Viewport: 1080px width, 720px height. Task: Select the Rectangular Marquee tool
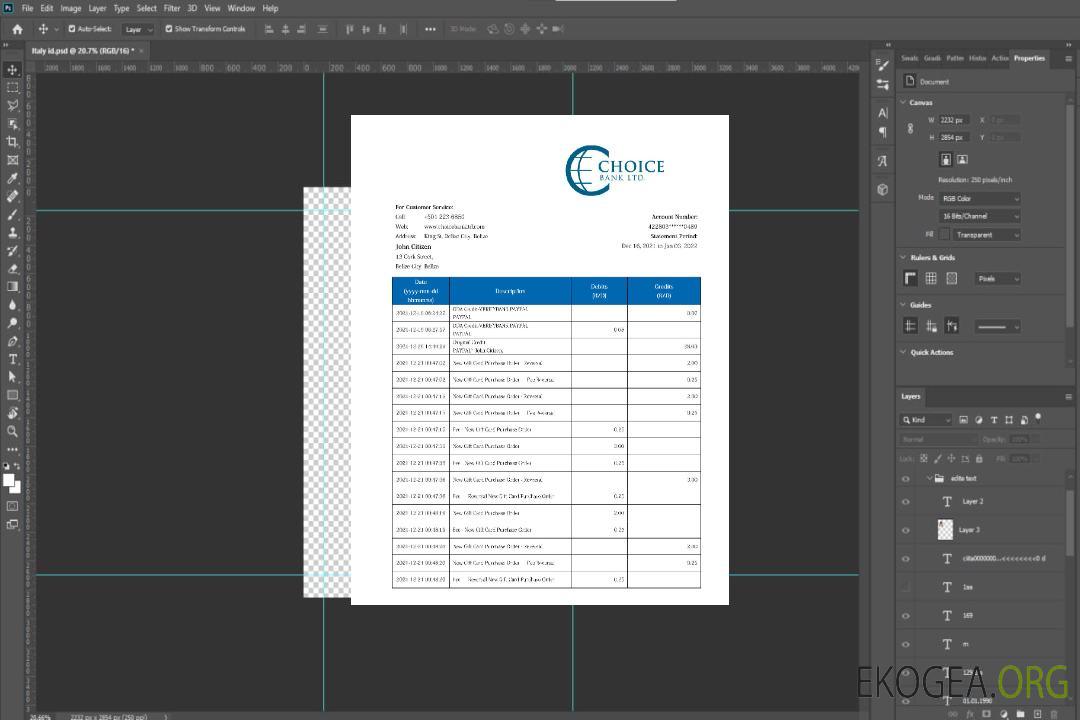12,88
